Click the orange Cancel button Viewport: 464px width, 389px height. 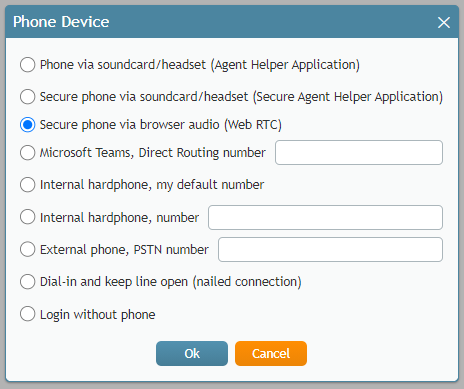tap(271, 353)
